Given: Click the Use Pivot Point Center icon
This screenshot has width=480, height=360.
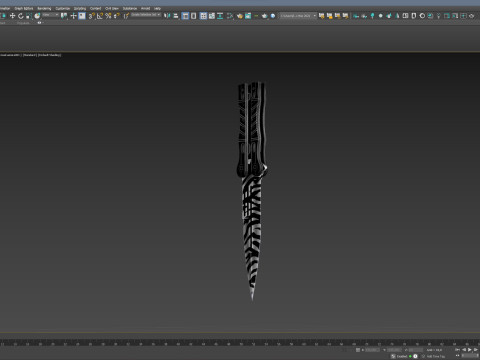Looking at the screenshot, I should click(x=64, y=16).
